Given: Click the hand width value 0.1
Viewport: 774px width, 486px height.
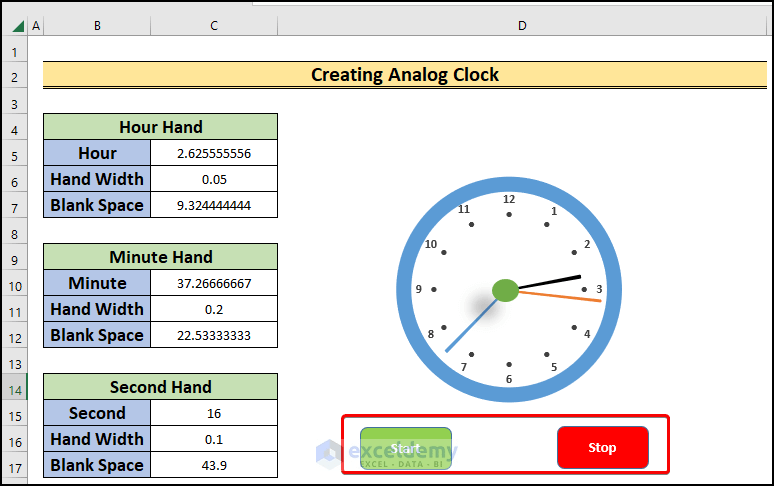Looking at the screenshot, I should click(x=214, y=439).
